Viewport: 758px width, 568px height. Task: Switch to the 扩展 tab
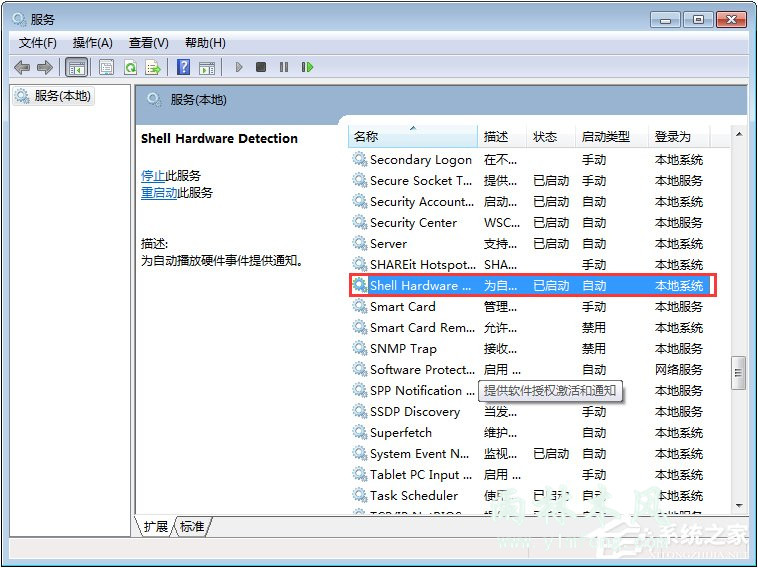(x=155, y=526)
